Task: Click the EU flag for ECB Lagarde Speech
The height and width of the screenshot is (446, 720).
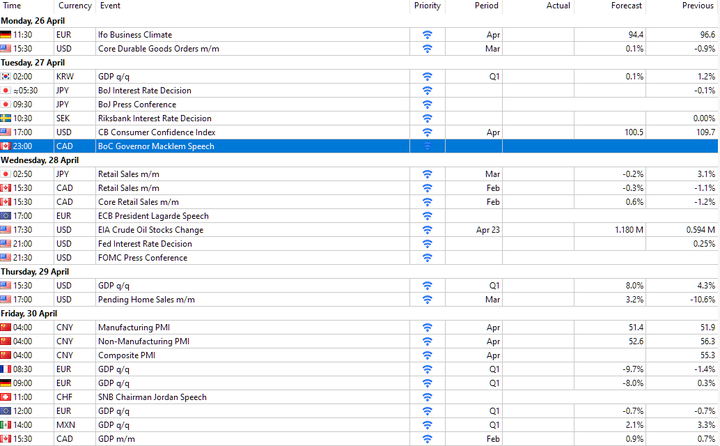Action: [x=6, y=216]
